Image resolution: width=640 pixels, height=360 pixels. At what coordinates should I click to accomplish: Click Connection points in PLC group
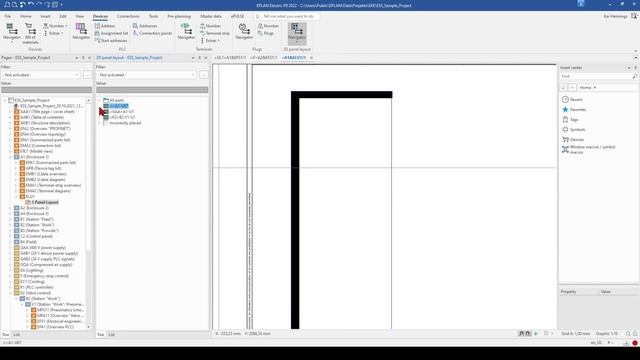[x=152, y=33]
